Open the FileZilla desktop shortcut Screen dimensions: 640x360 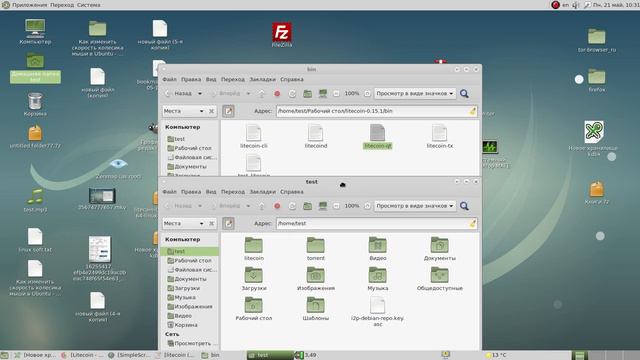282,35
